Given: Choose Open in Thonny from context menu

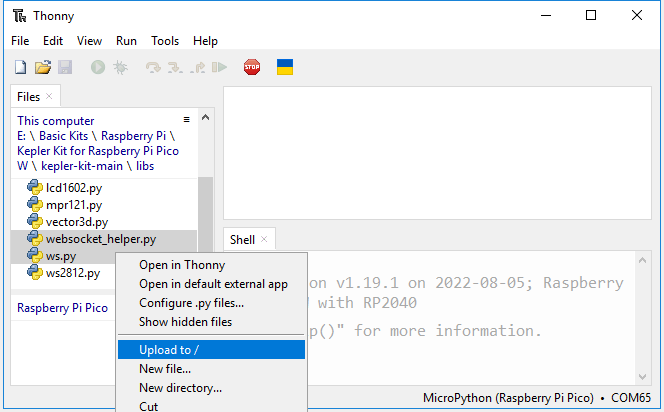Looking at the screenshot, I should coord(211,265).
